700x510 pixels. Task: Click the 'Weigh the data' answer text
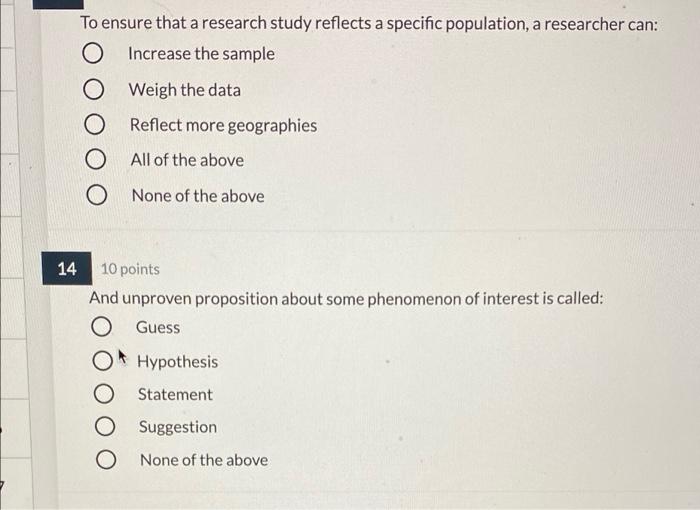click(x=185, y=90)
